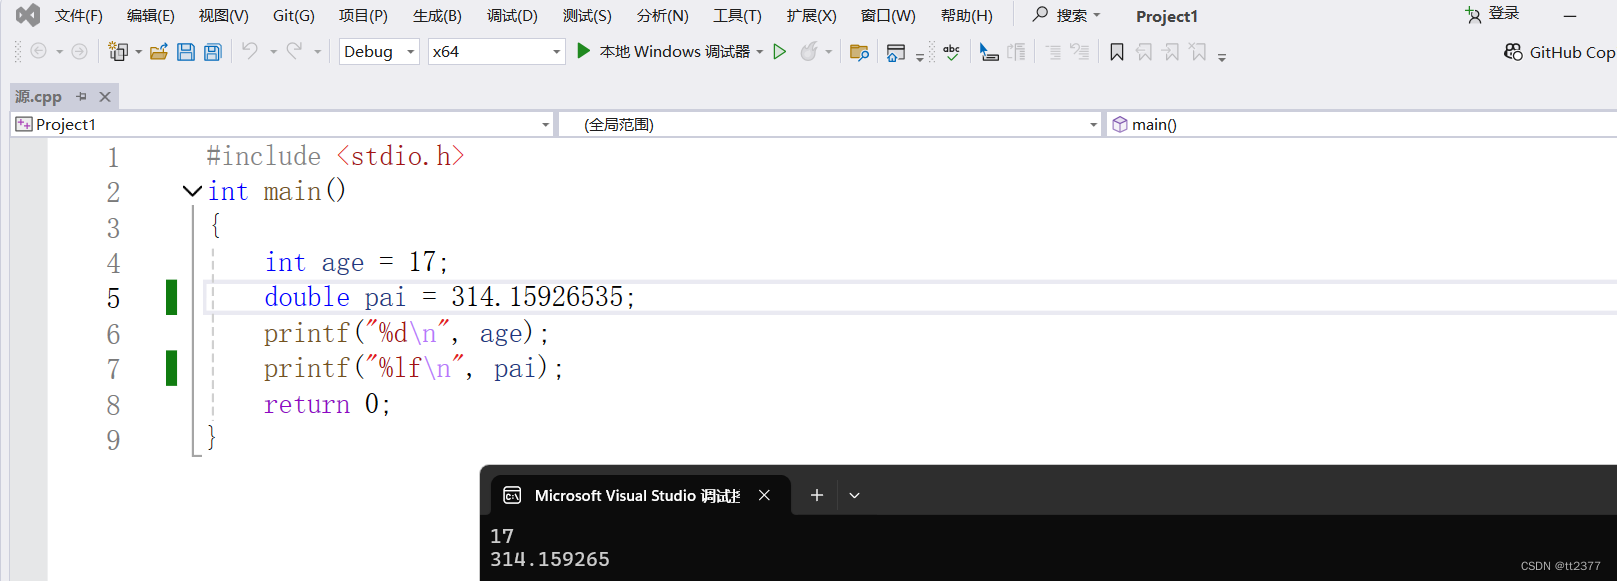Click the Toggle Bookmark icon

1117,51
